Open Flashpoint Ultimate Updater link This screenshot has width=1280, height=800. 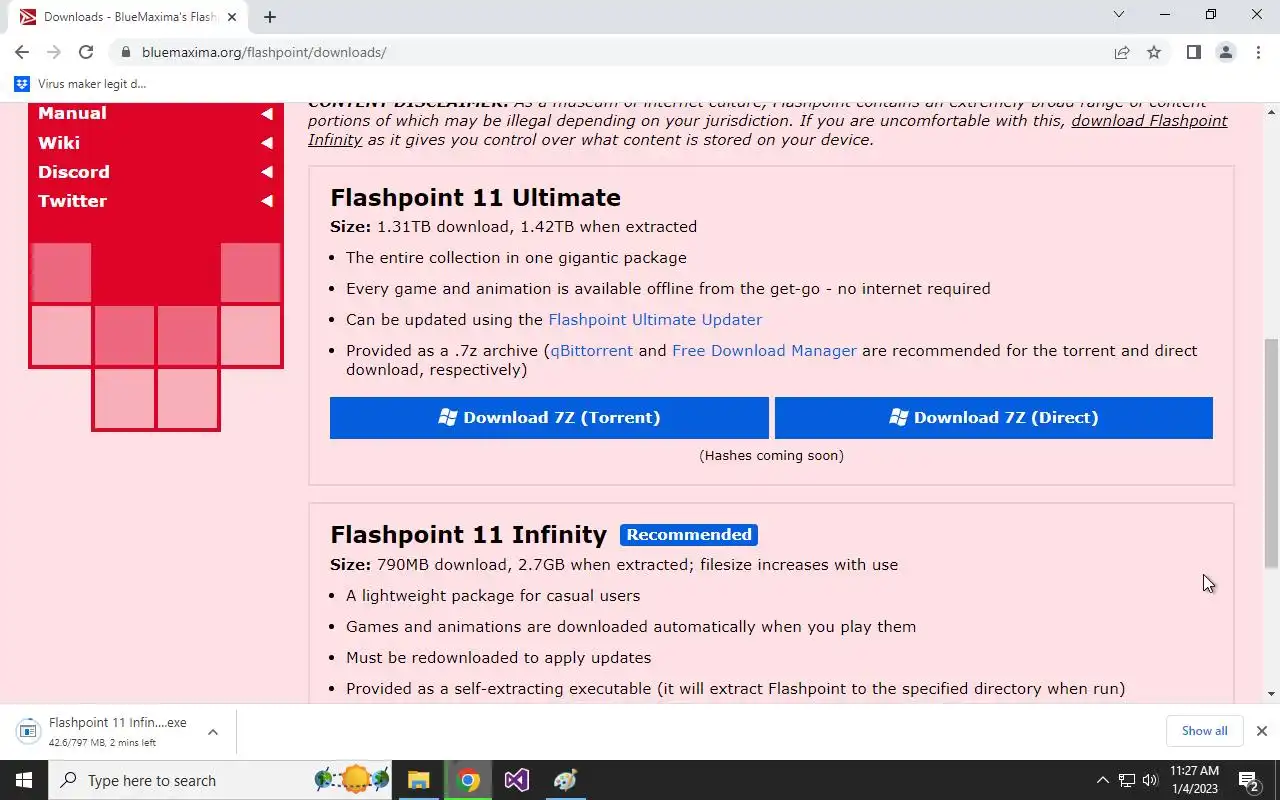point(655,320)
